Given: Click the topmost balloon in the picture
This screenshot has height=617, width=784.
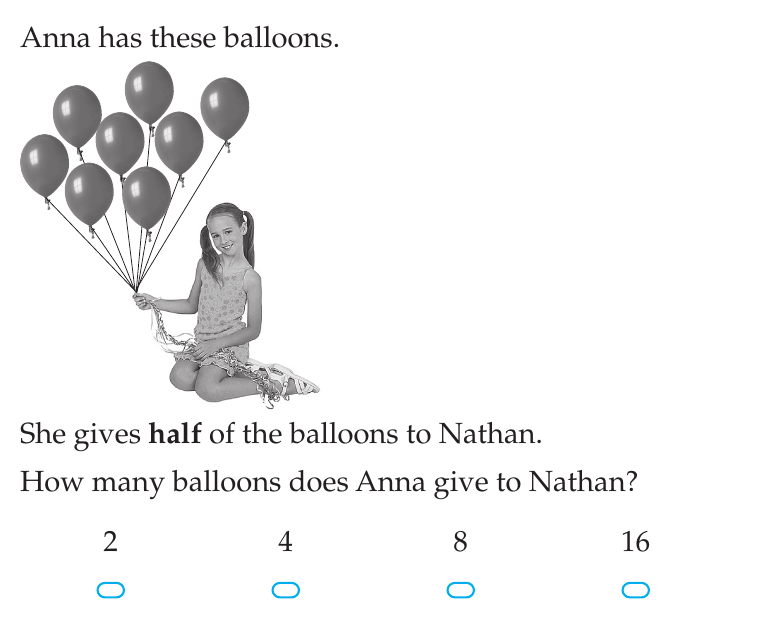Looking at the screenshot, I should click(x=149, y=94).
